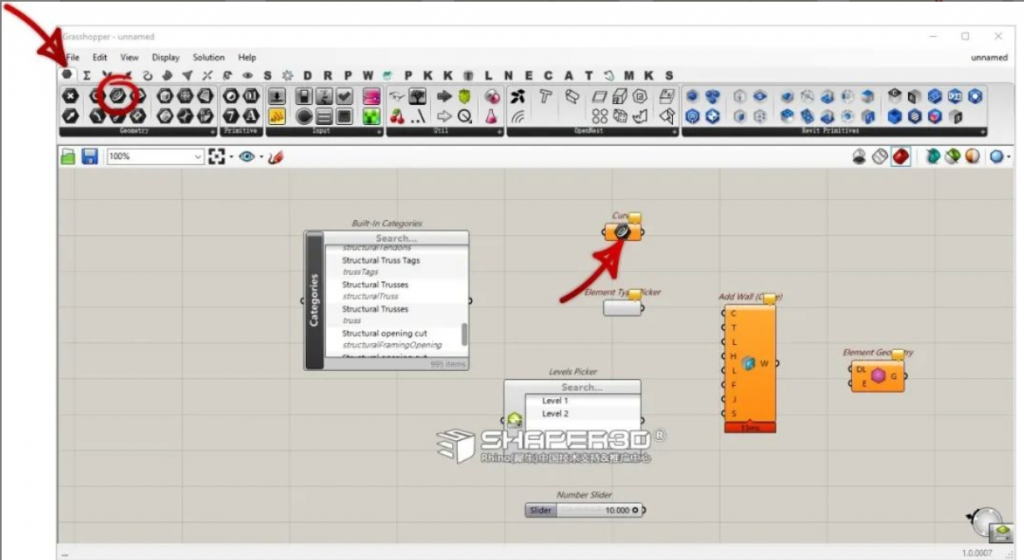Select the '01' primitive parameter icon
Viewport: 1024px width, 560px height.
pos(251,97)
